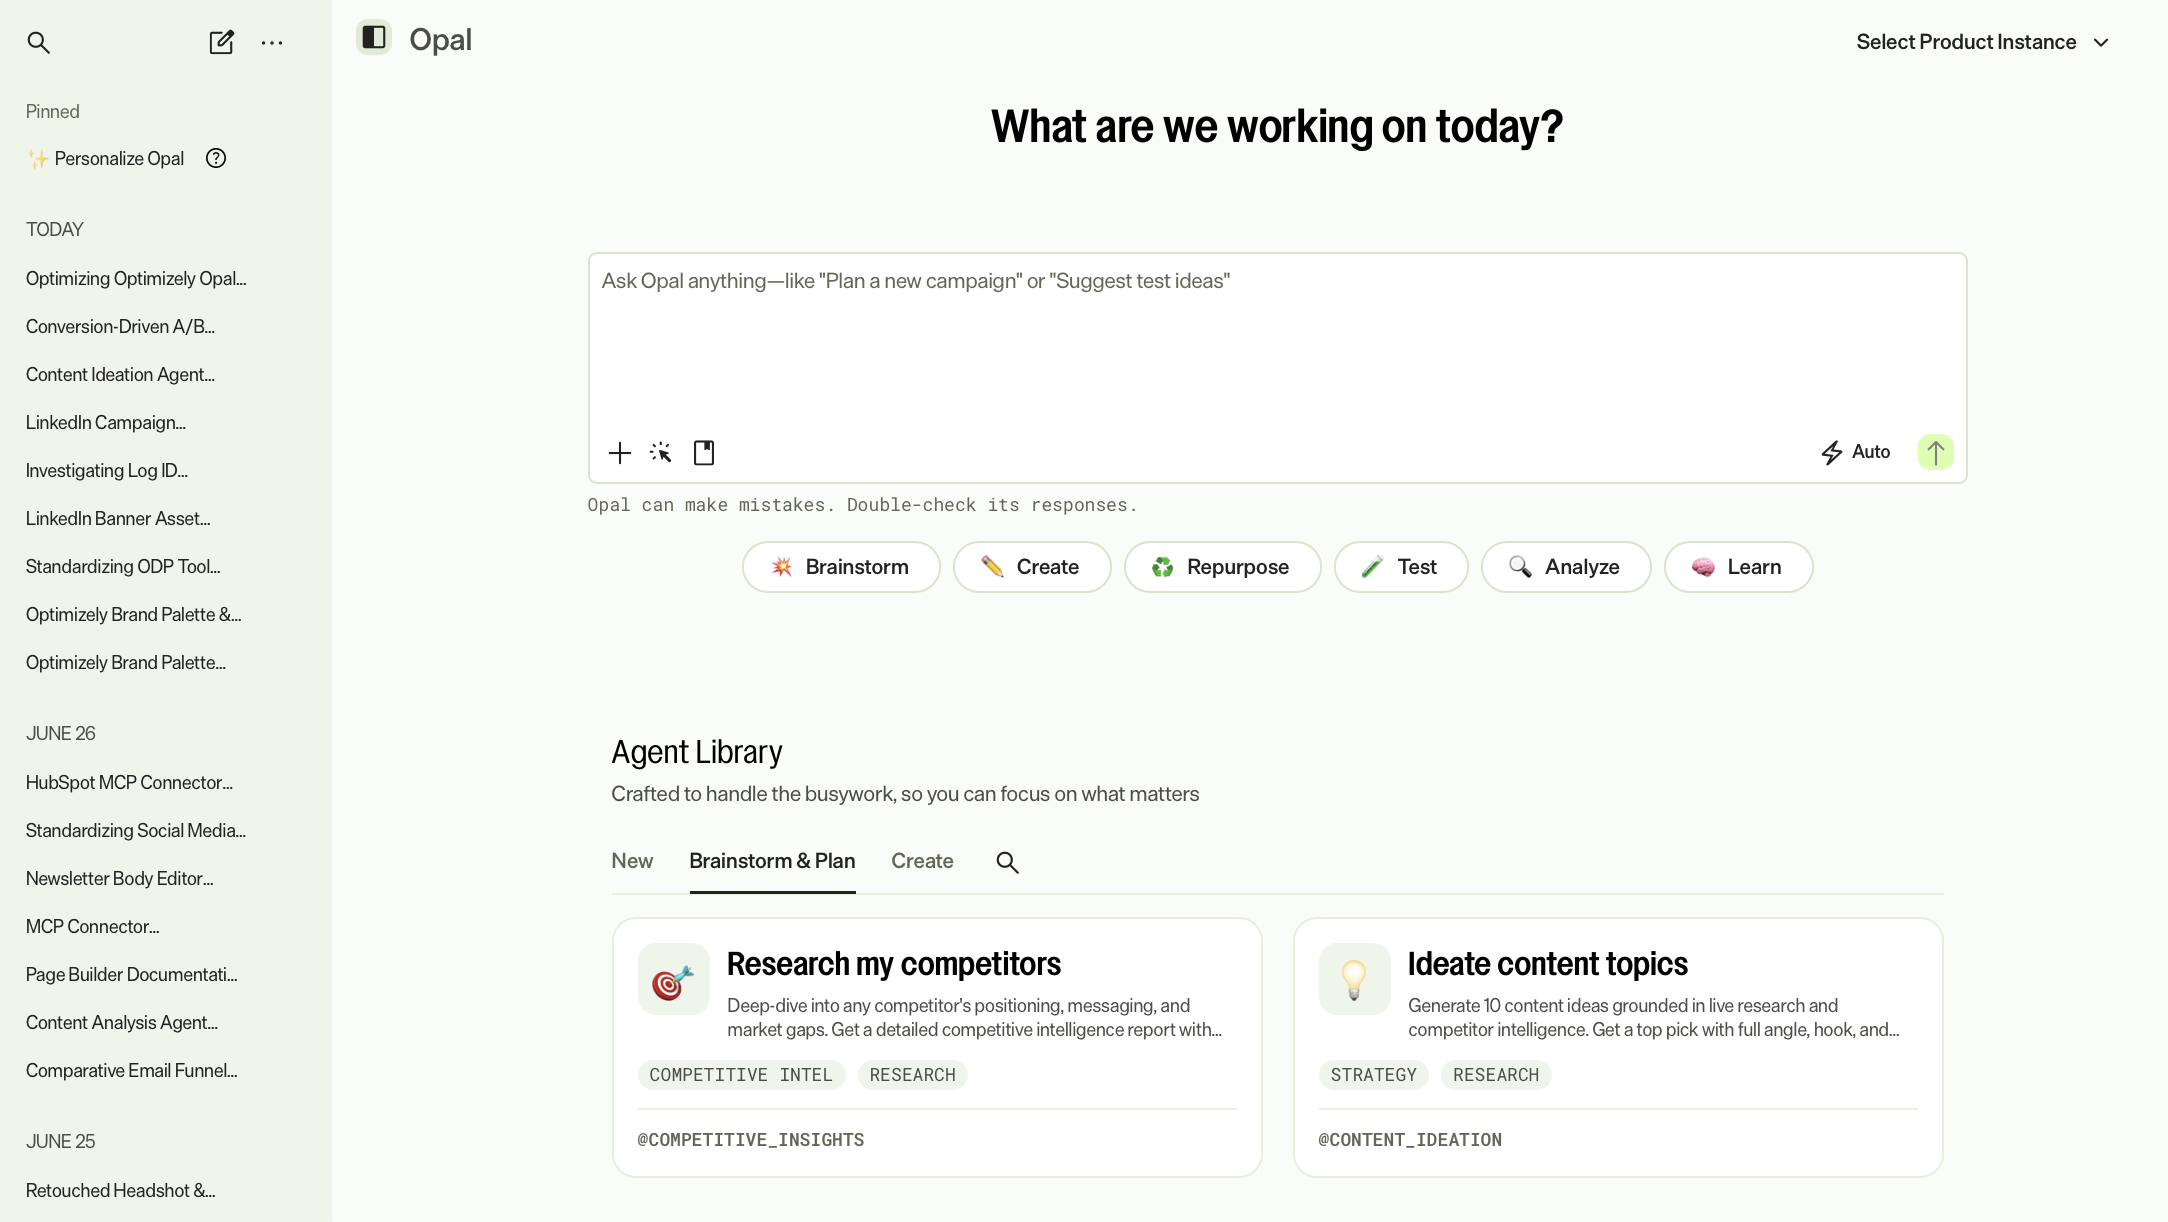
Task: Click the Repurpose suggestion button
Action: (x=1222, y=567)
